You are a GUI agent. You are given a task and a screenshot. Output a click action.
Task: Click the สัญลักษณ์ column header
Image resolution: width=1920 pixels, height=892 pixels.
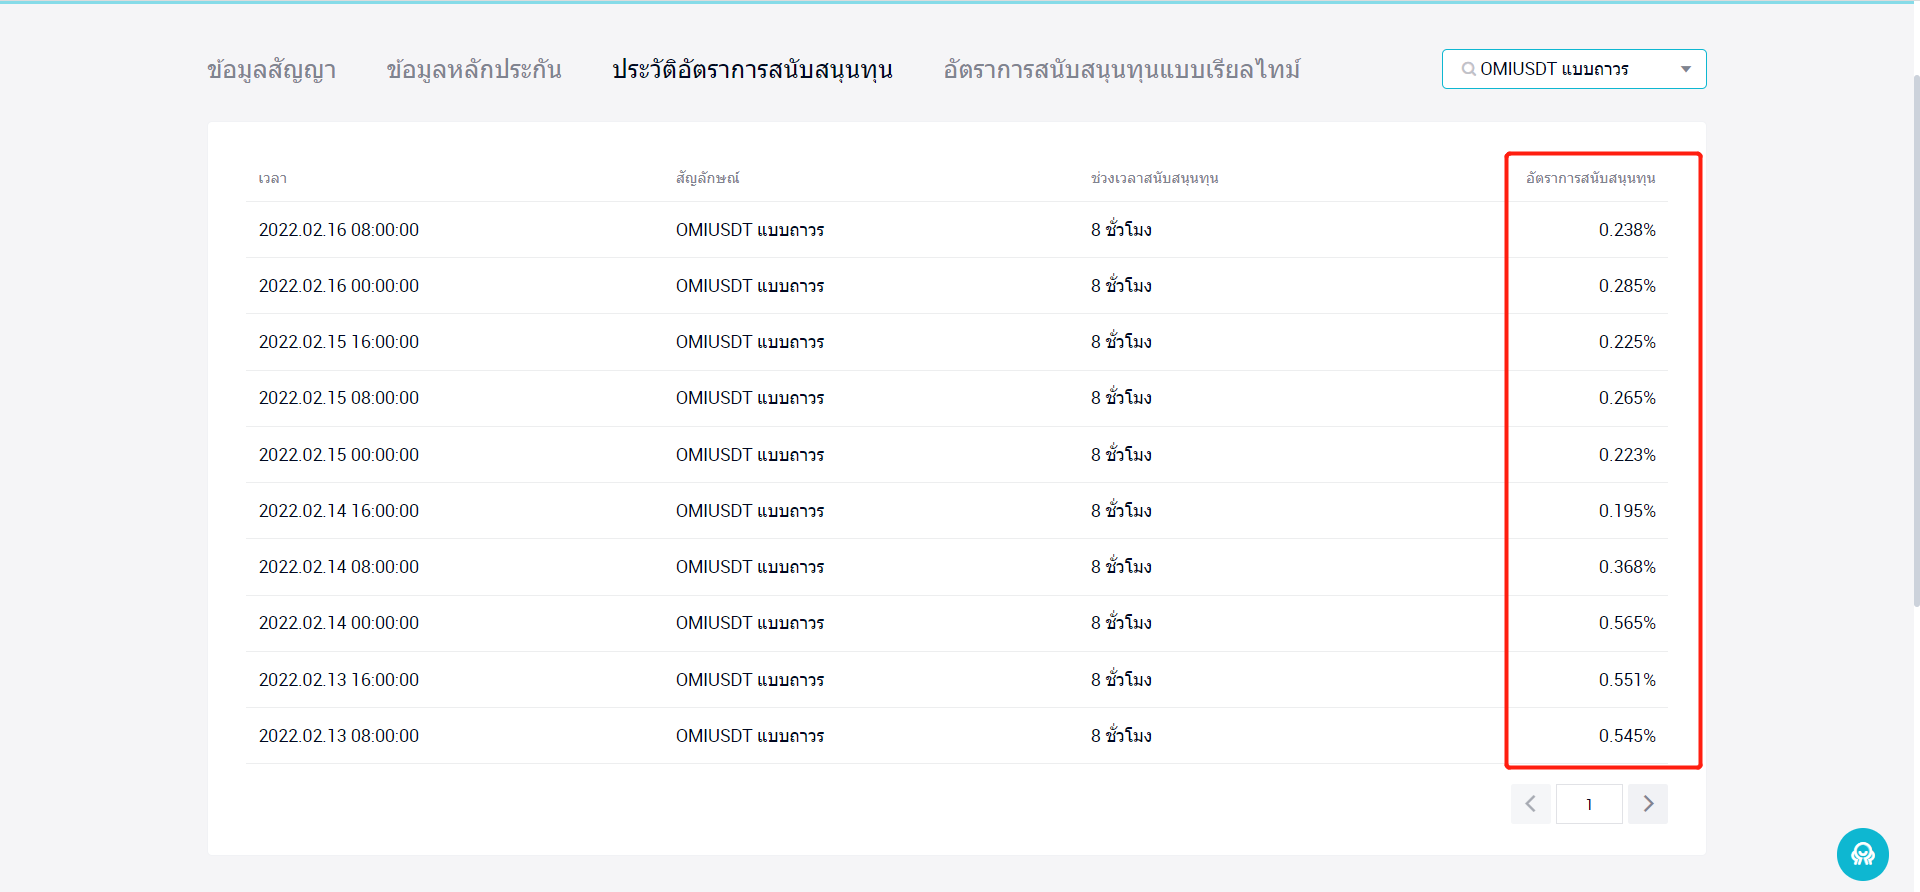pos(707,178)
